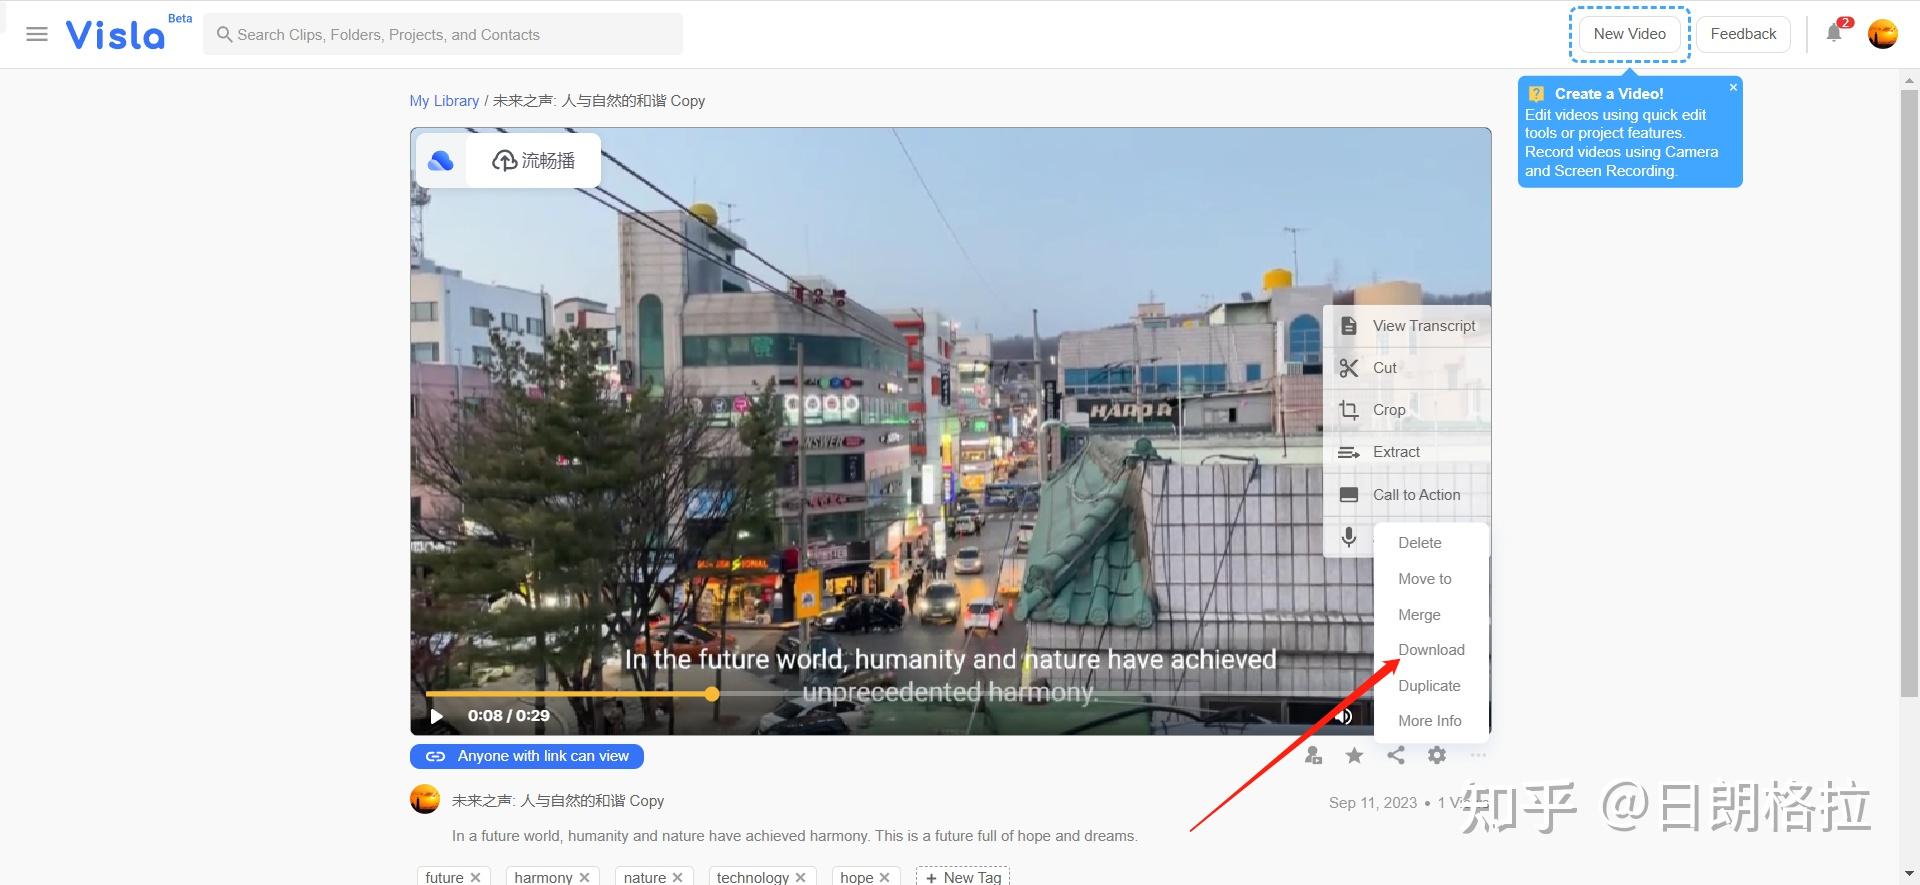Image resolution: width=1920 pixels, height=885 pixels.
Task: Click the 流畅播 upload button
Action: pos(533,161)
